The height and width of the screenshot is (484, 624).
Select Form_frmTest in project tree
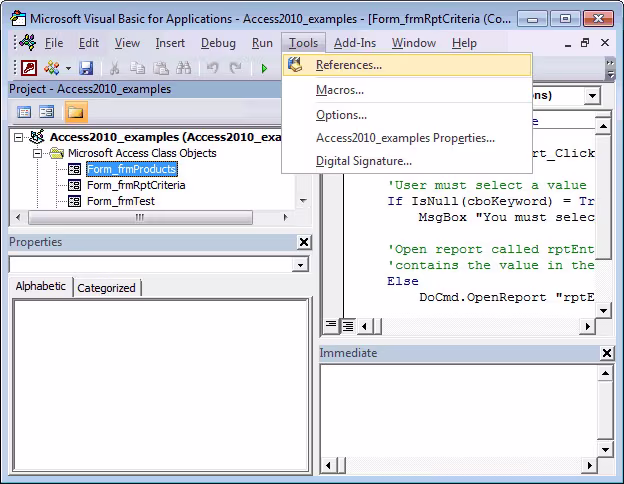pos(121,201)
